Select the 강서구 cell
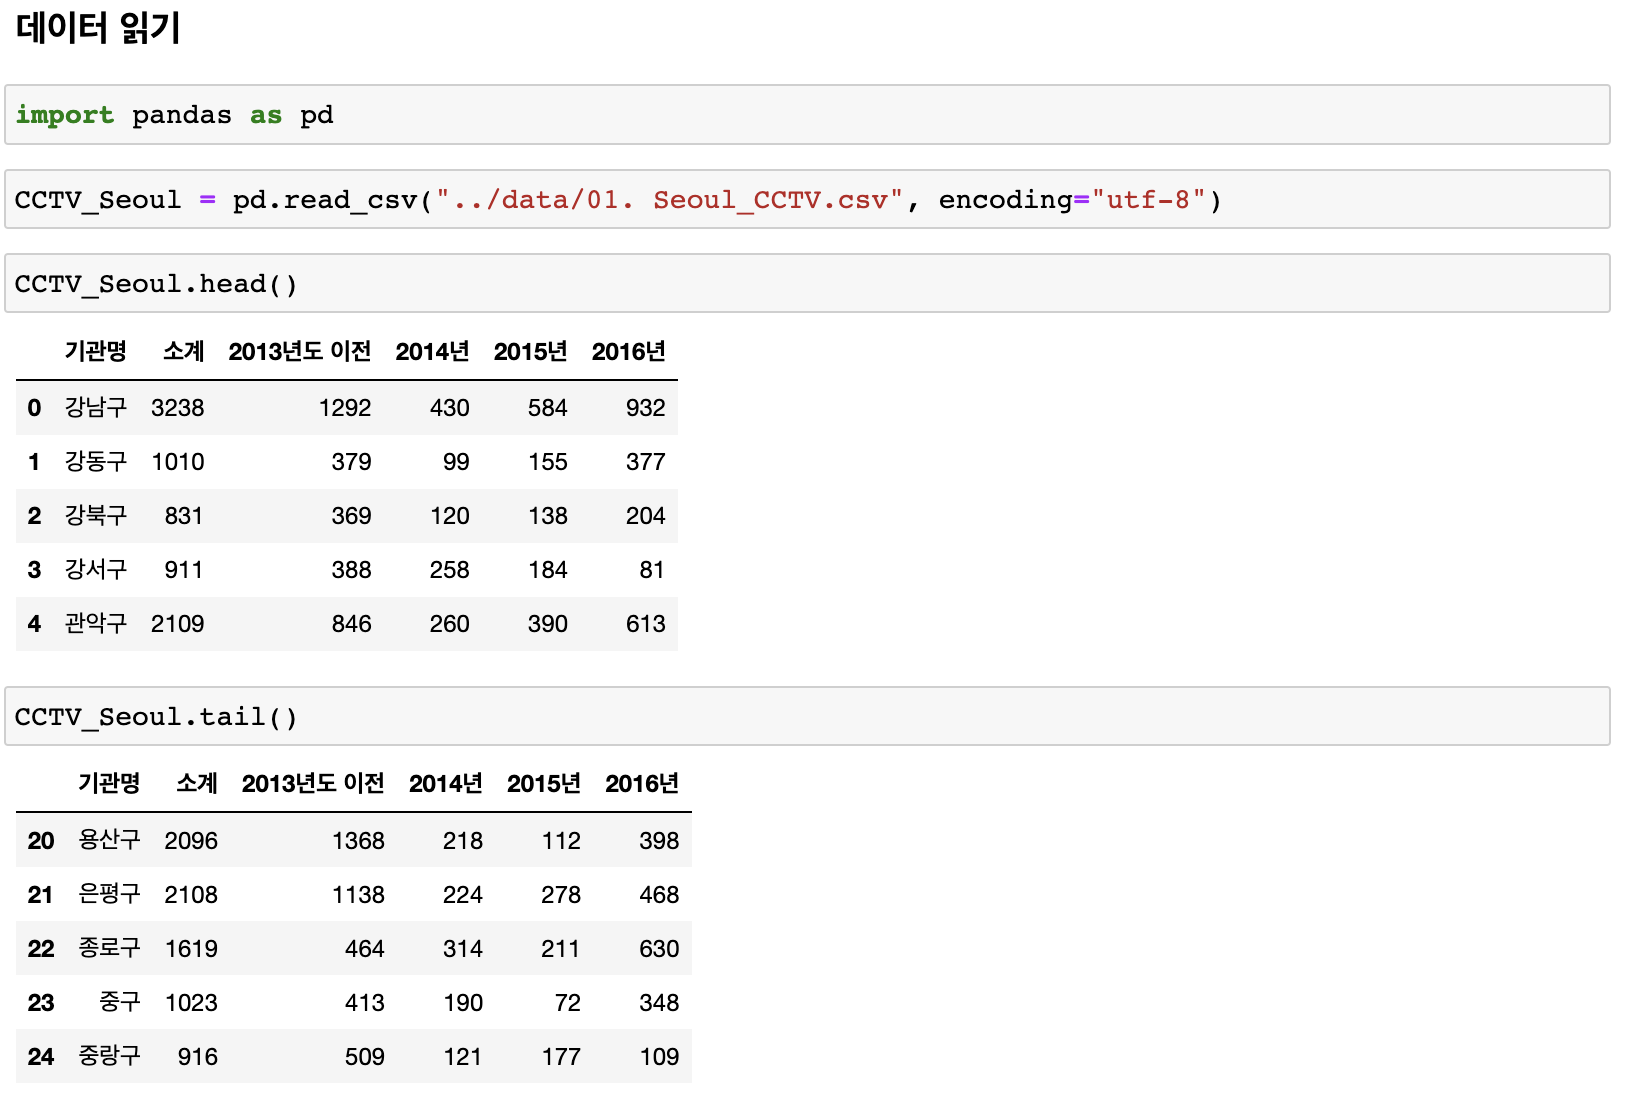 (96, 569)
